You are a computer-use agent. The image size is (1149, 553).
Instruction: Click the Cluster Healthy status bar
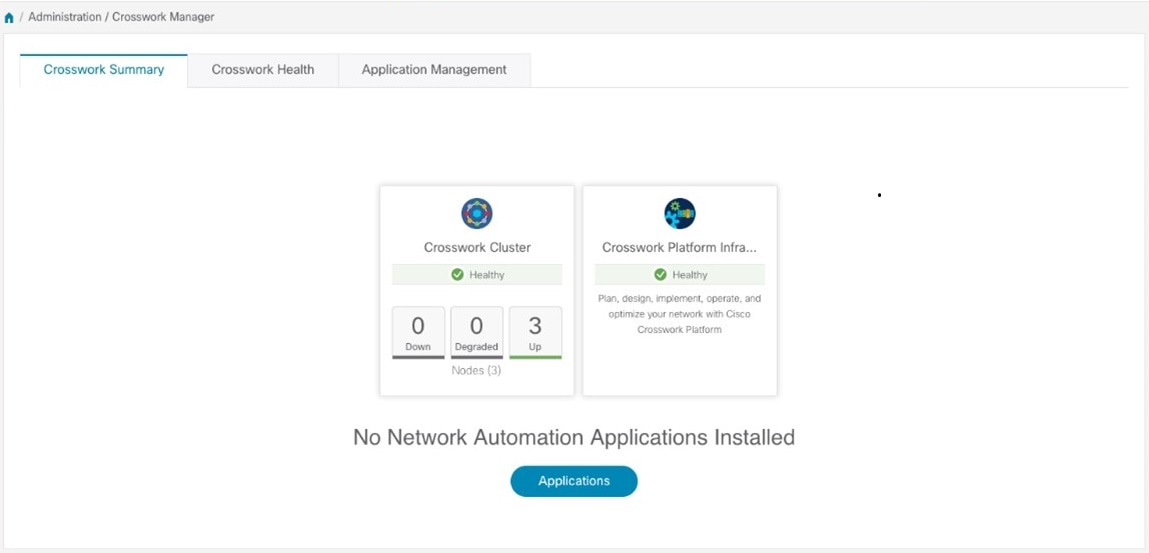(x=477, y=275)
